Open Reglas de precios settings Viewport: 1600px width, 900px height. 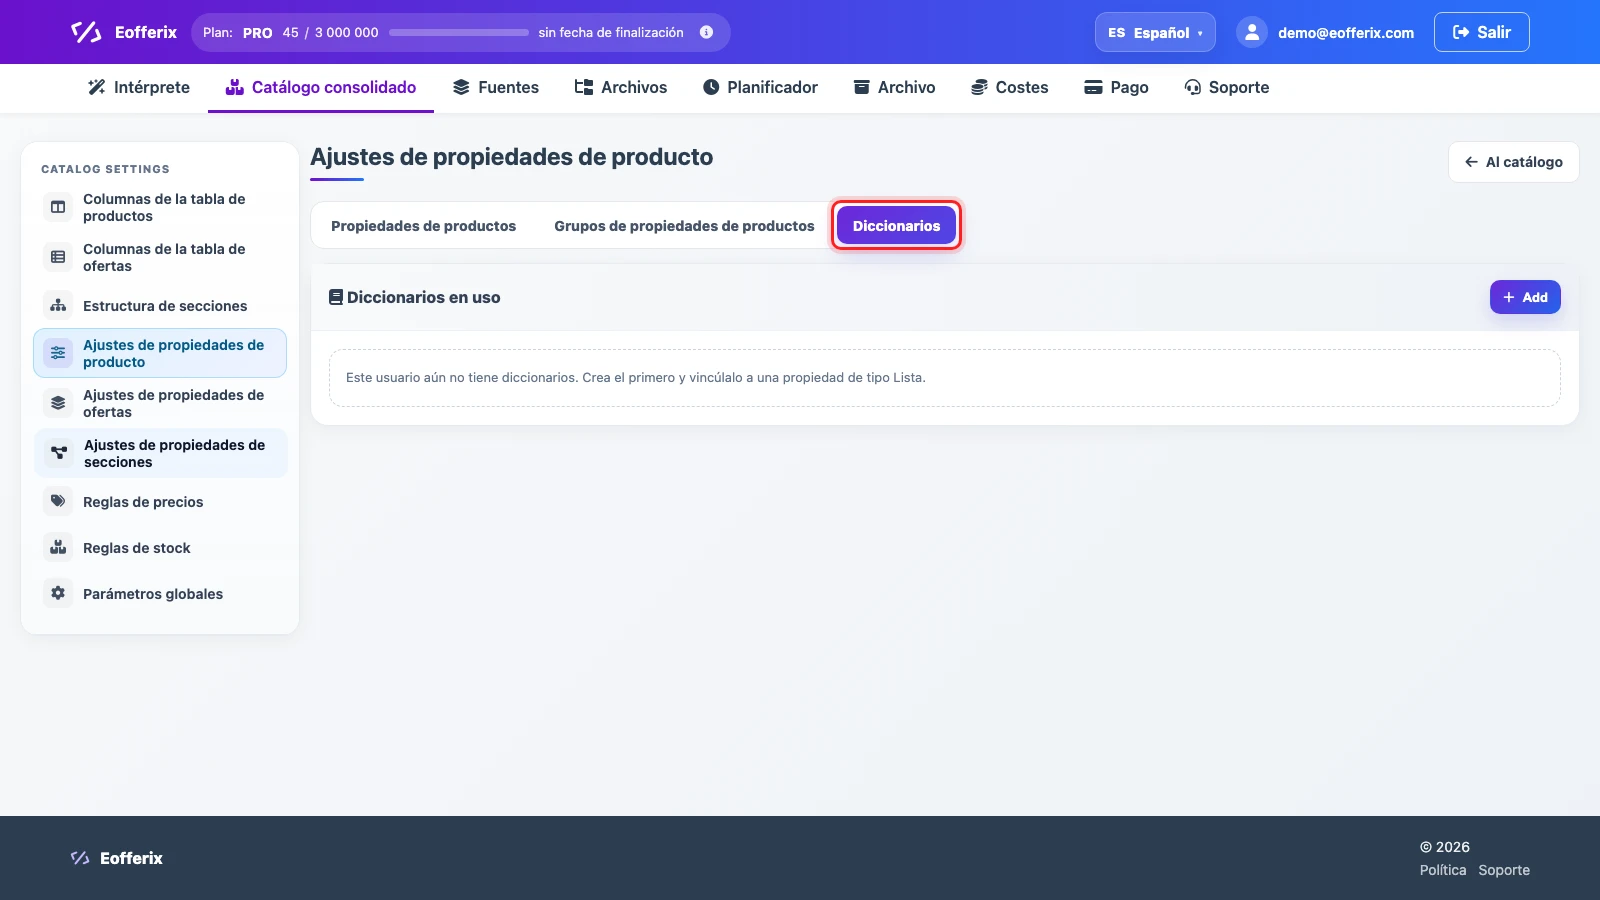click(x=160, y=501)
